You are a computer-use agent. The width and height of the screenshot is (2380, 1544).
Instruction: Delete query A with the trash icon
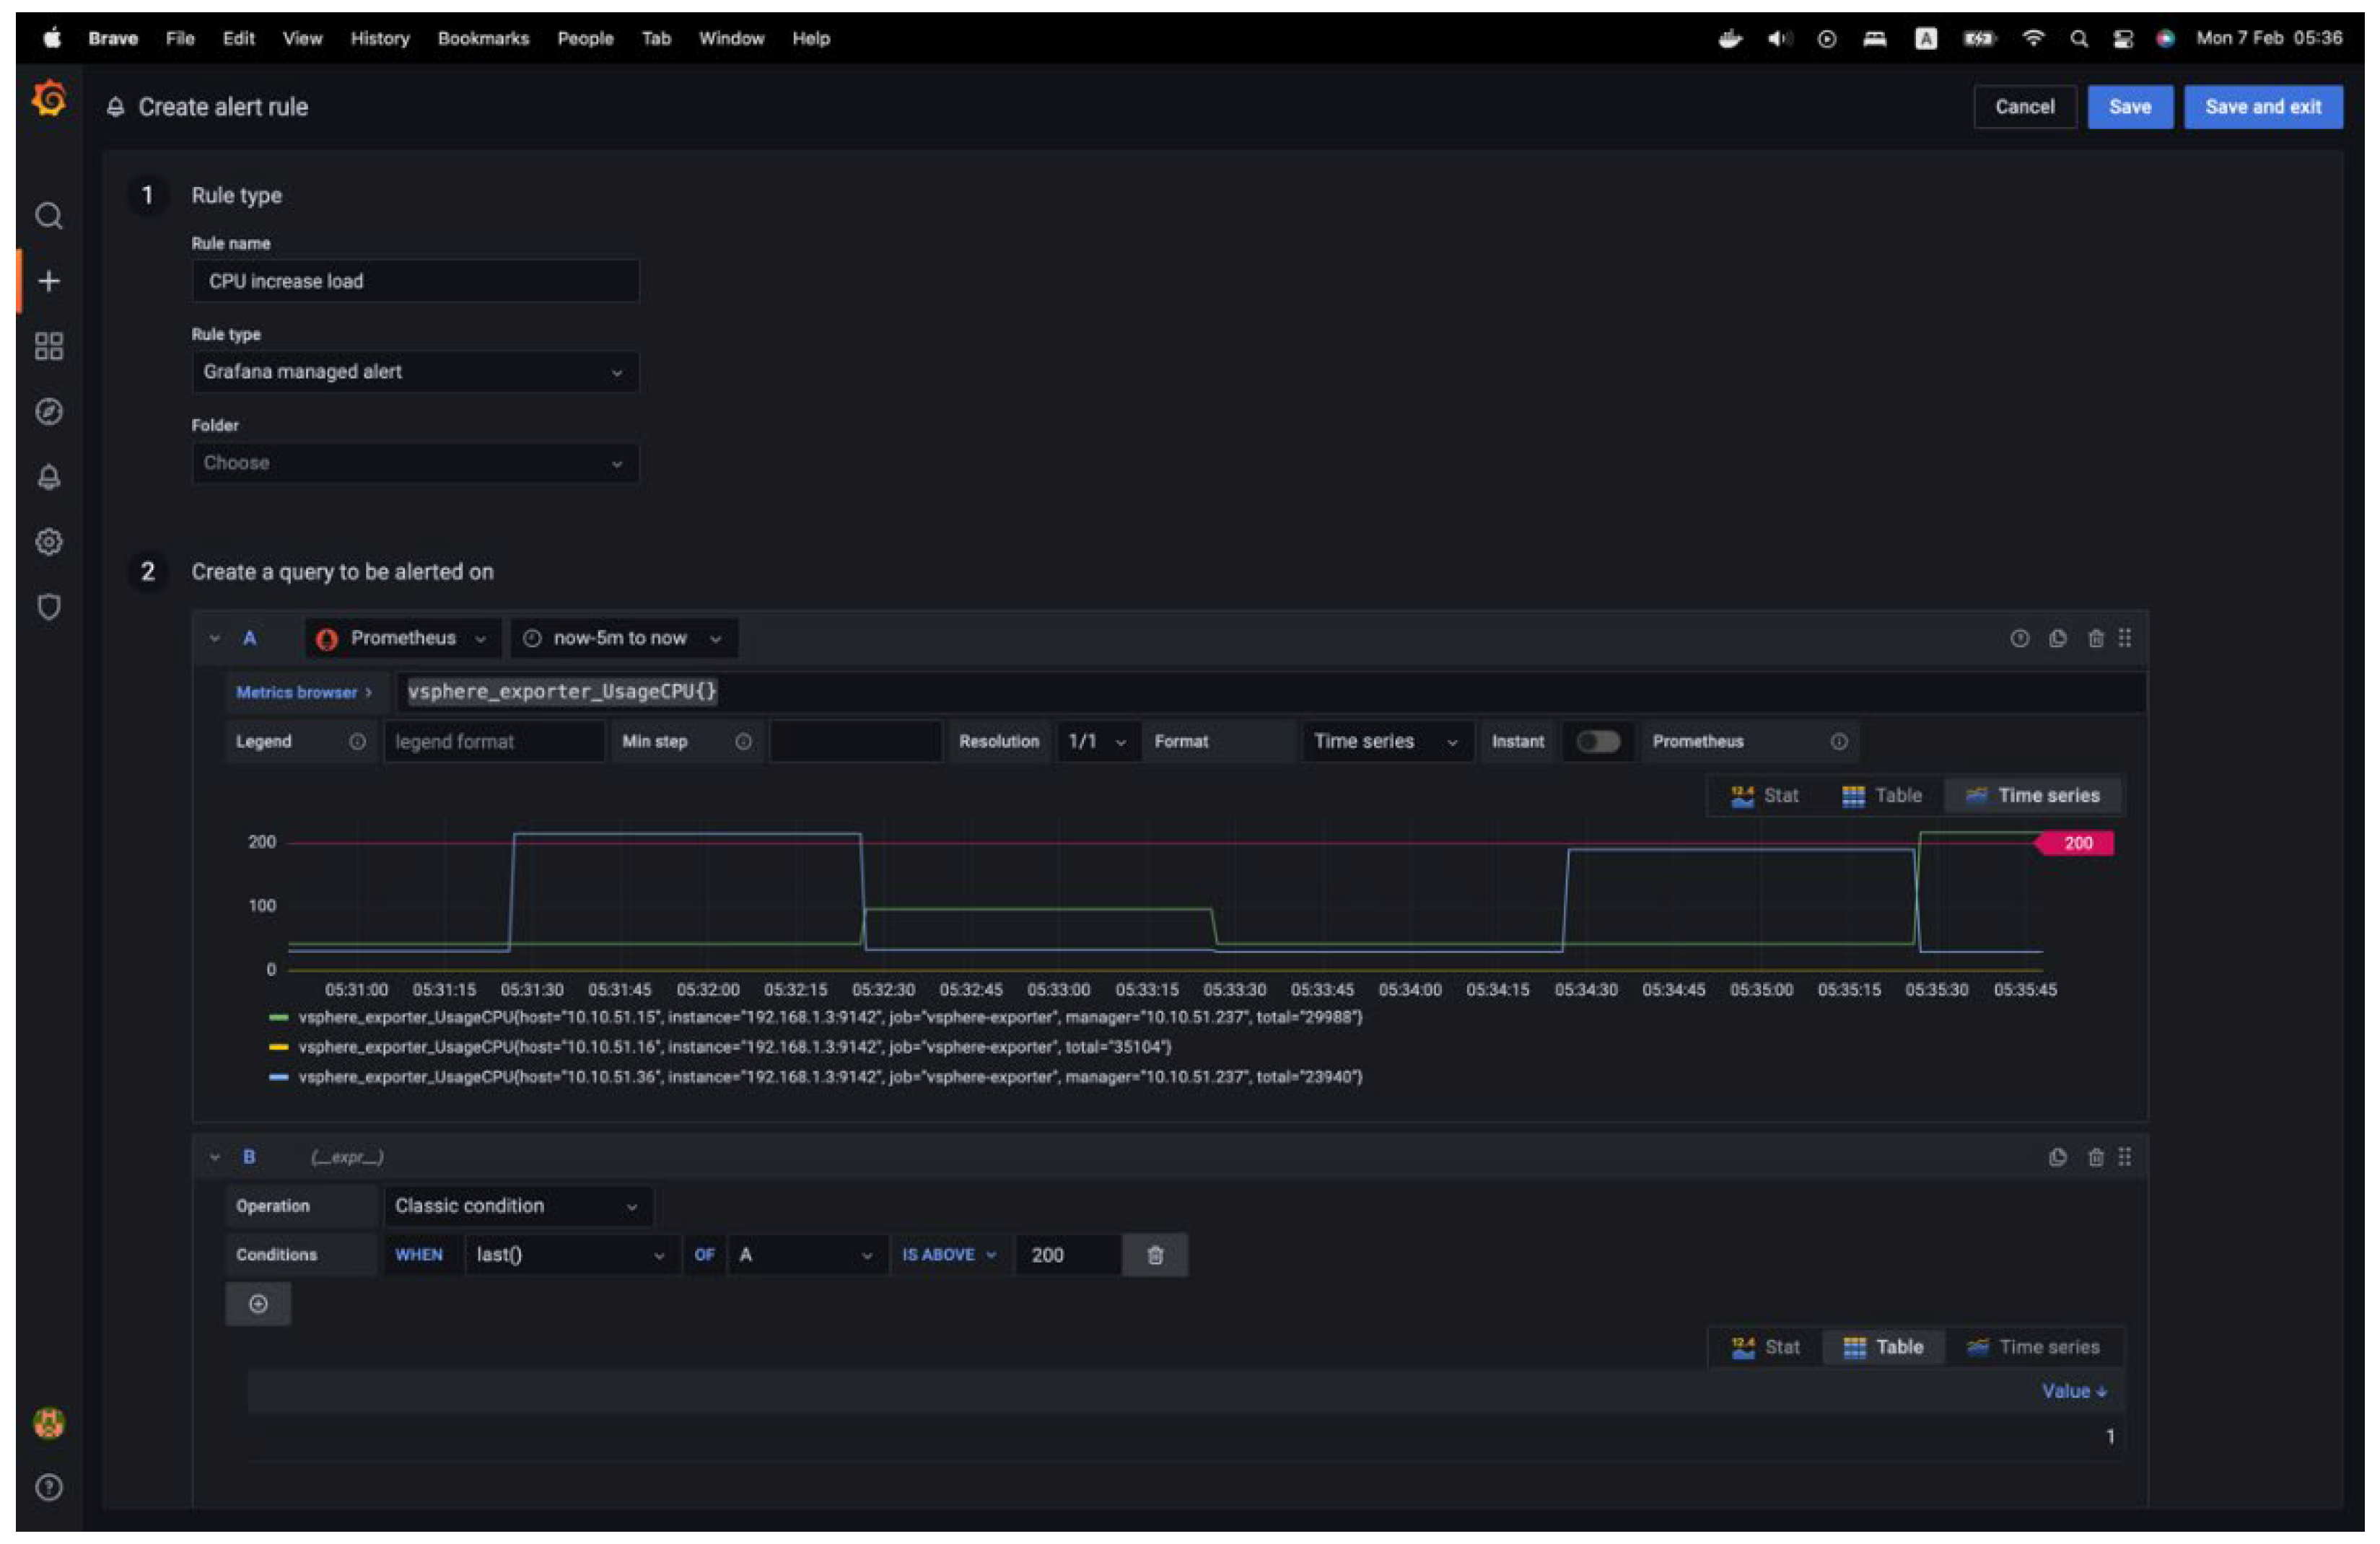(x=2096, y=639)
